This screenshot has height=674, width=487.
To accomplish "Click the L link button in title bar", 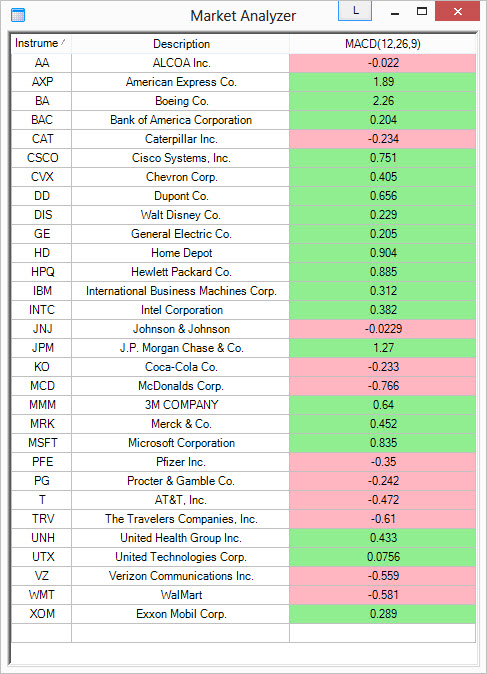I will click(x=355, y=11).
